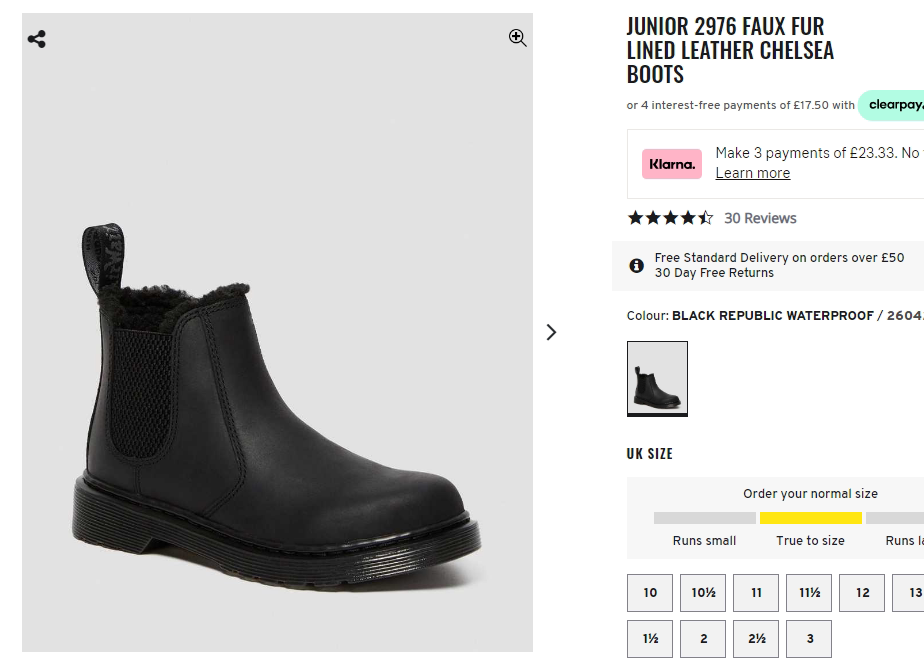The image size is (924, 662).
Task: Select the black boot colour swatch
Action: (657, 379)
